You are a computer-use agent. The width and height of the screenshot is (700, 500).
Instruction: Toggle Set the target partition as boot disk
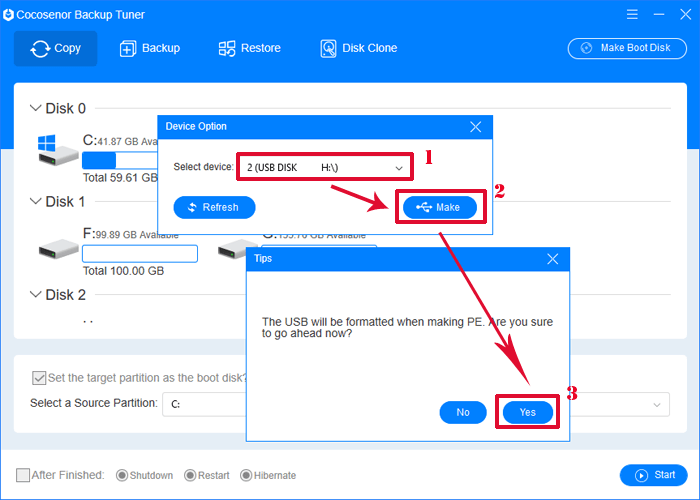39,378
